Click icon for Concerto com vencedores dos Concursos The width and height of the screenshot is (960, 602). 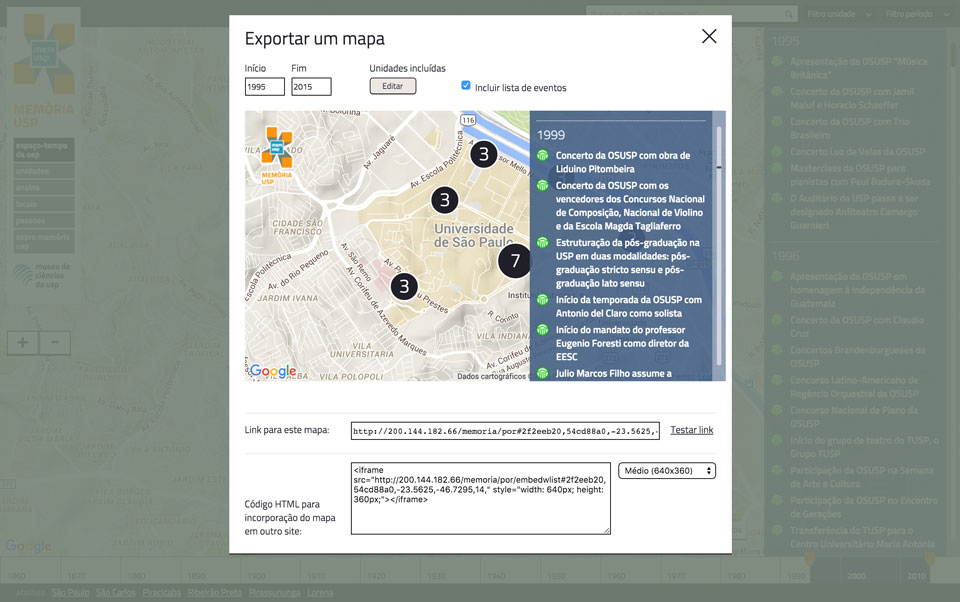[x=542, y=186]
